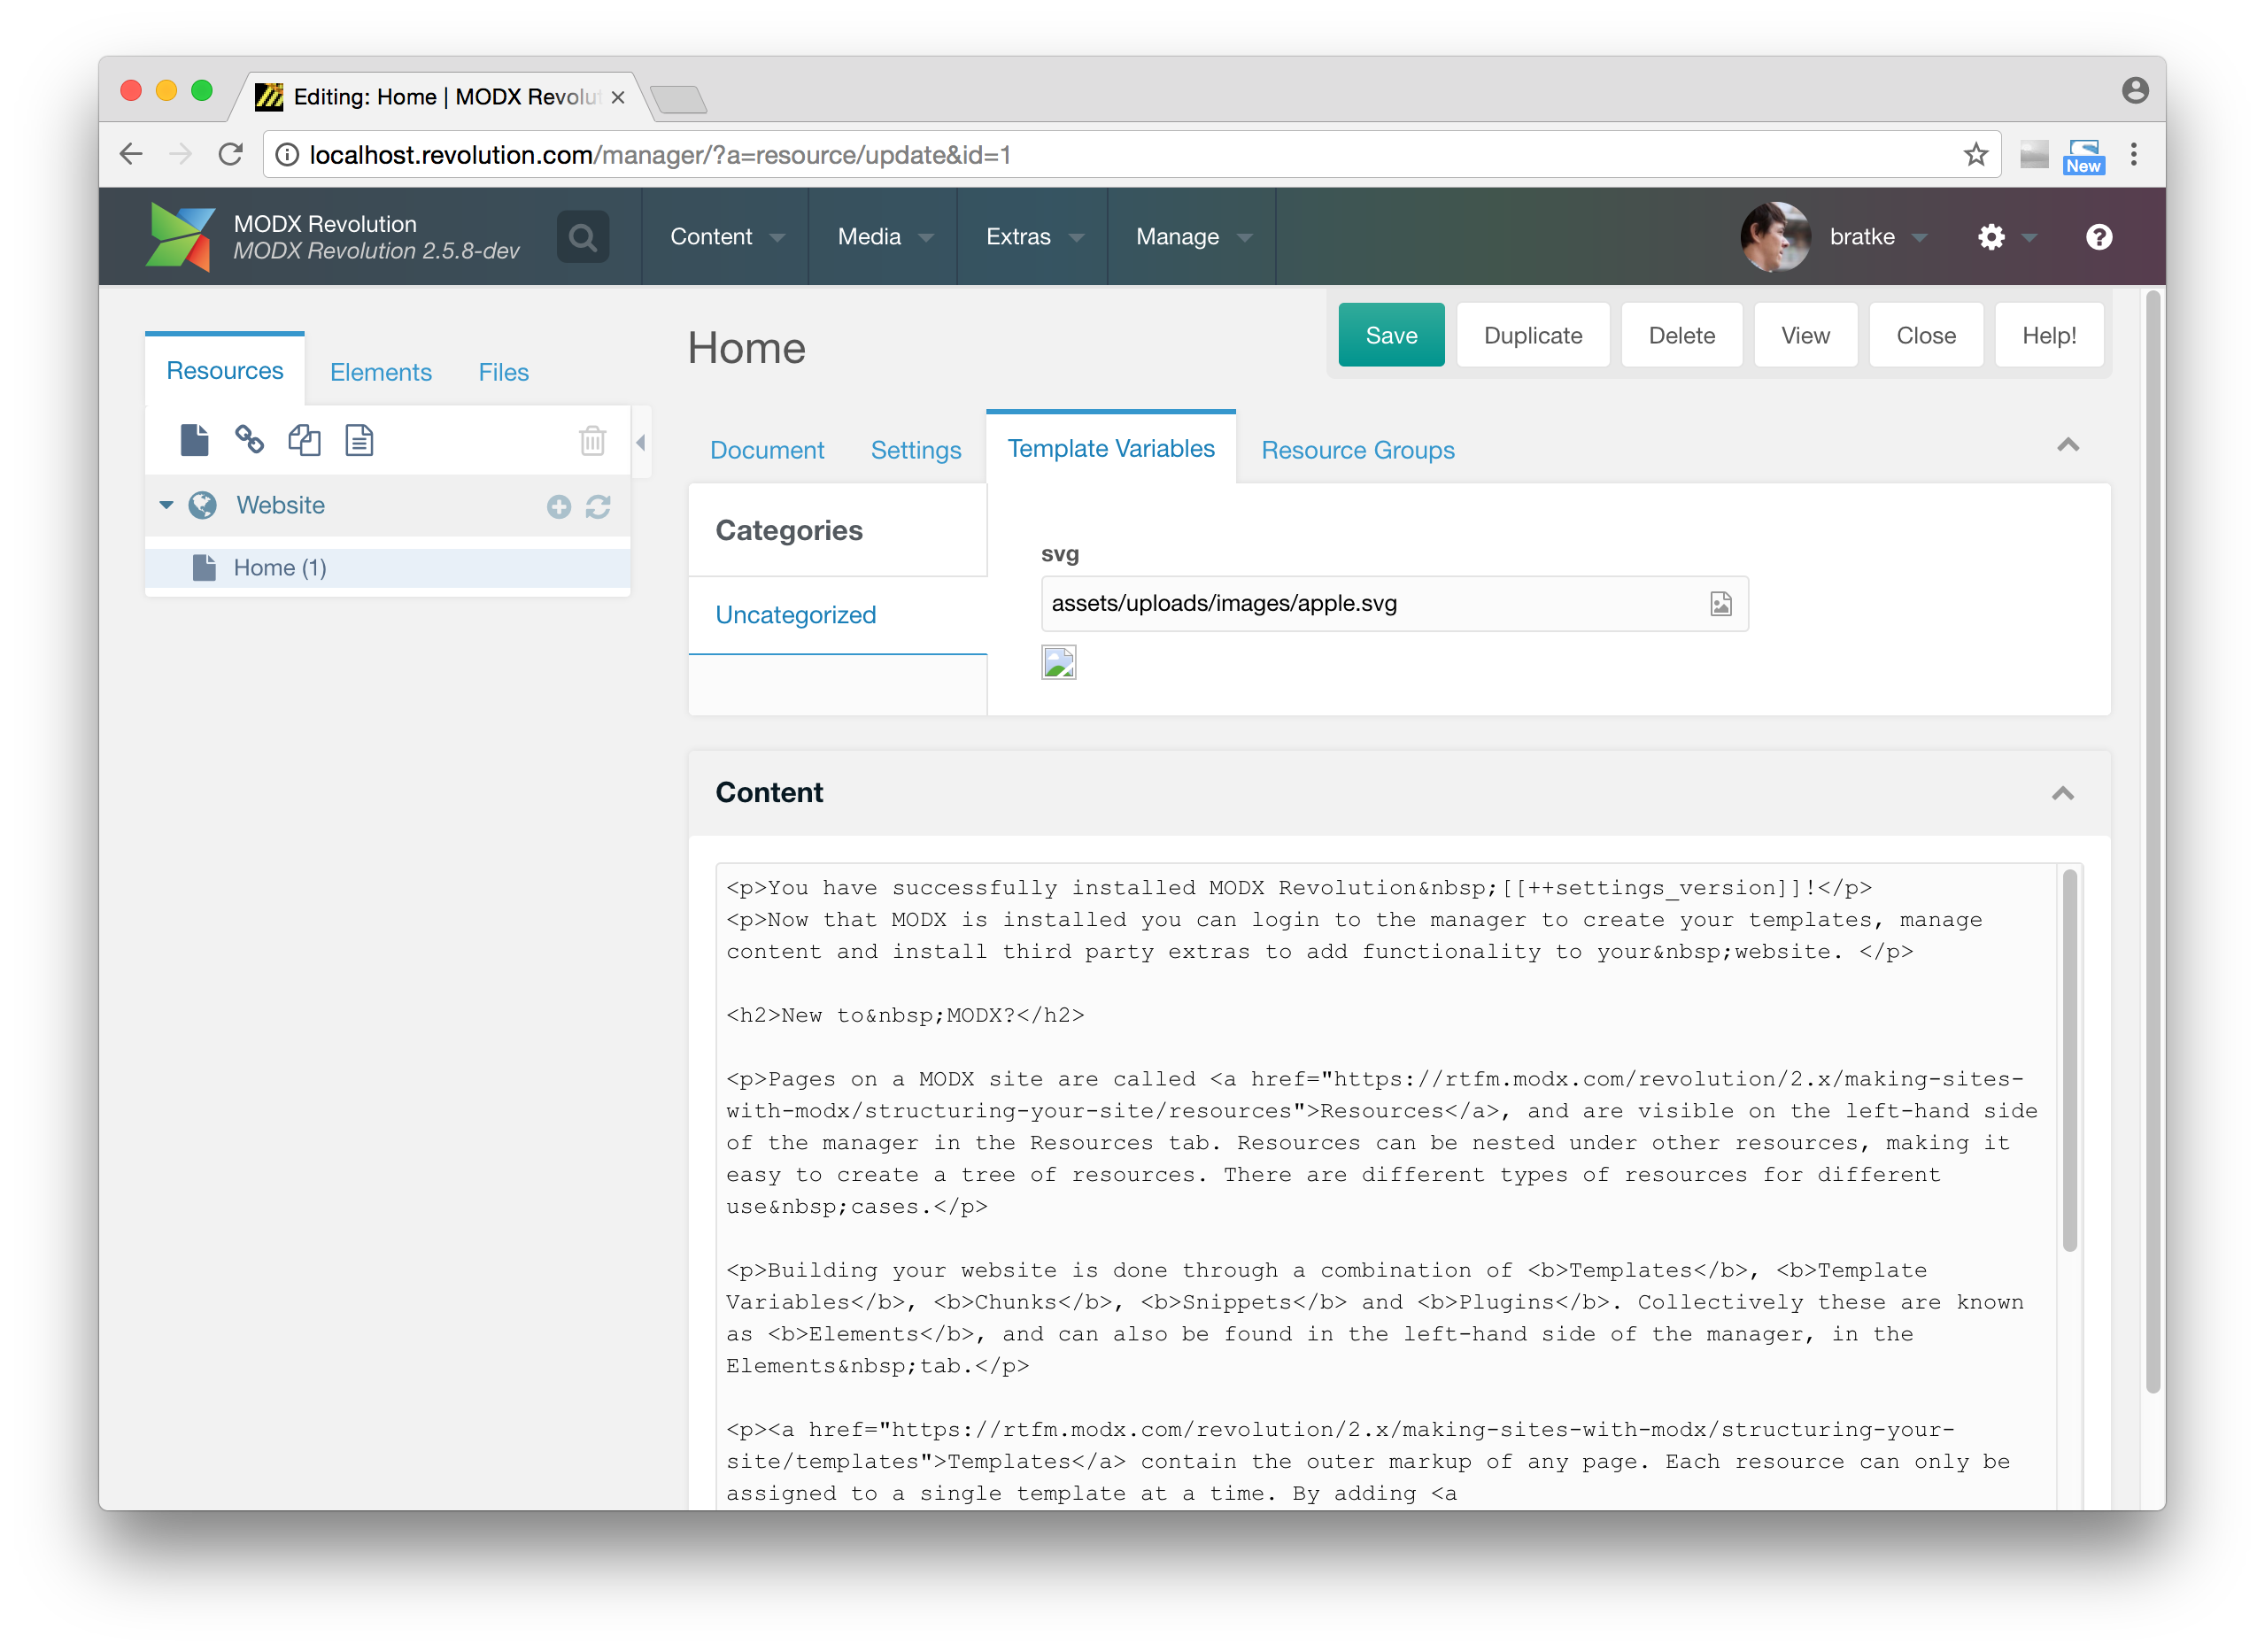Click the Help! button

(2048, 336)
